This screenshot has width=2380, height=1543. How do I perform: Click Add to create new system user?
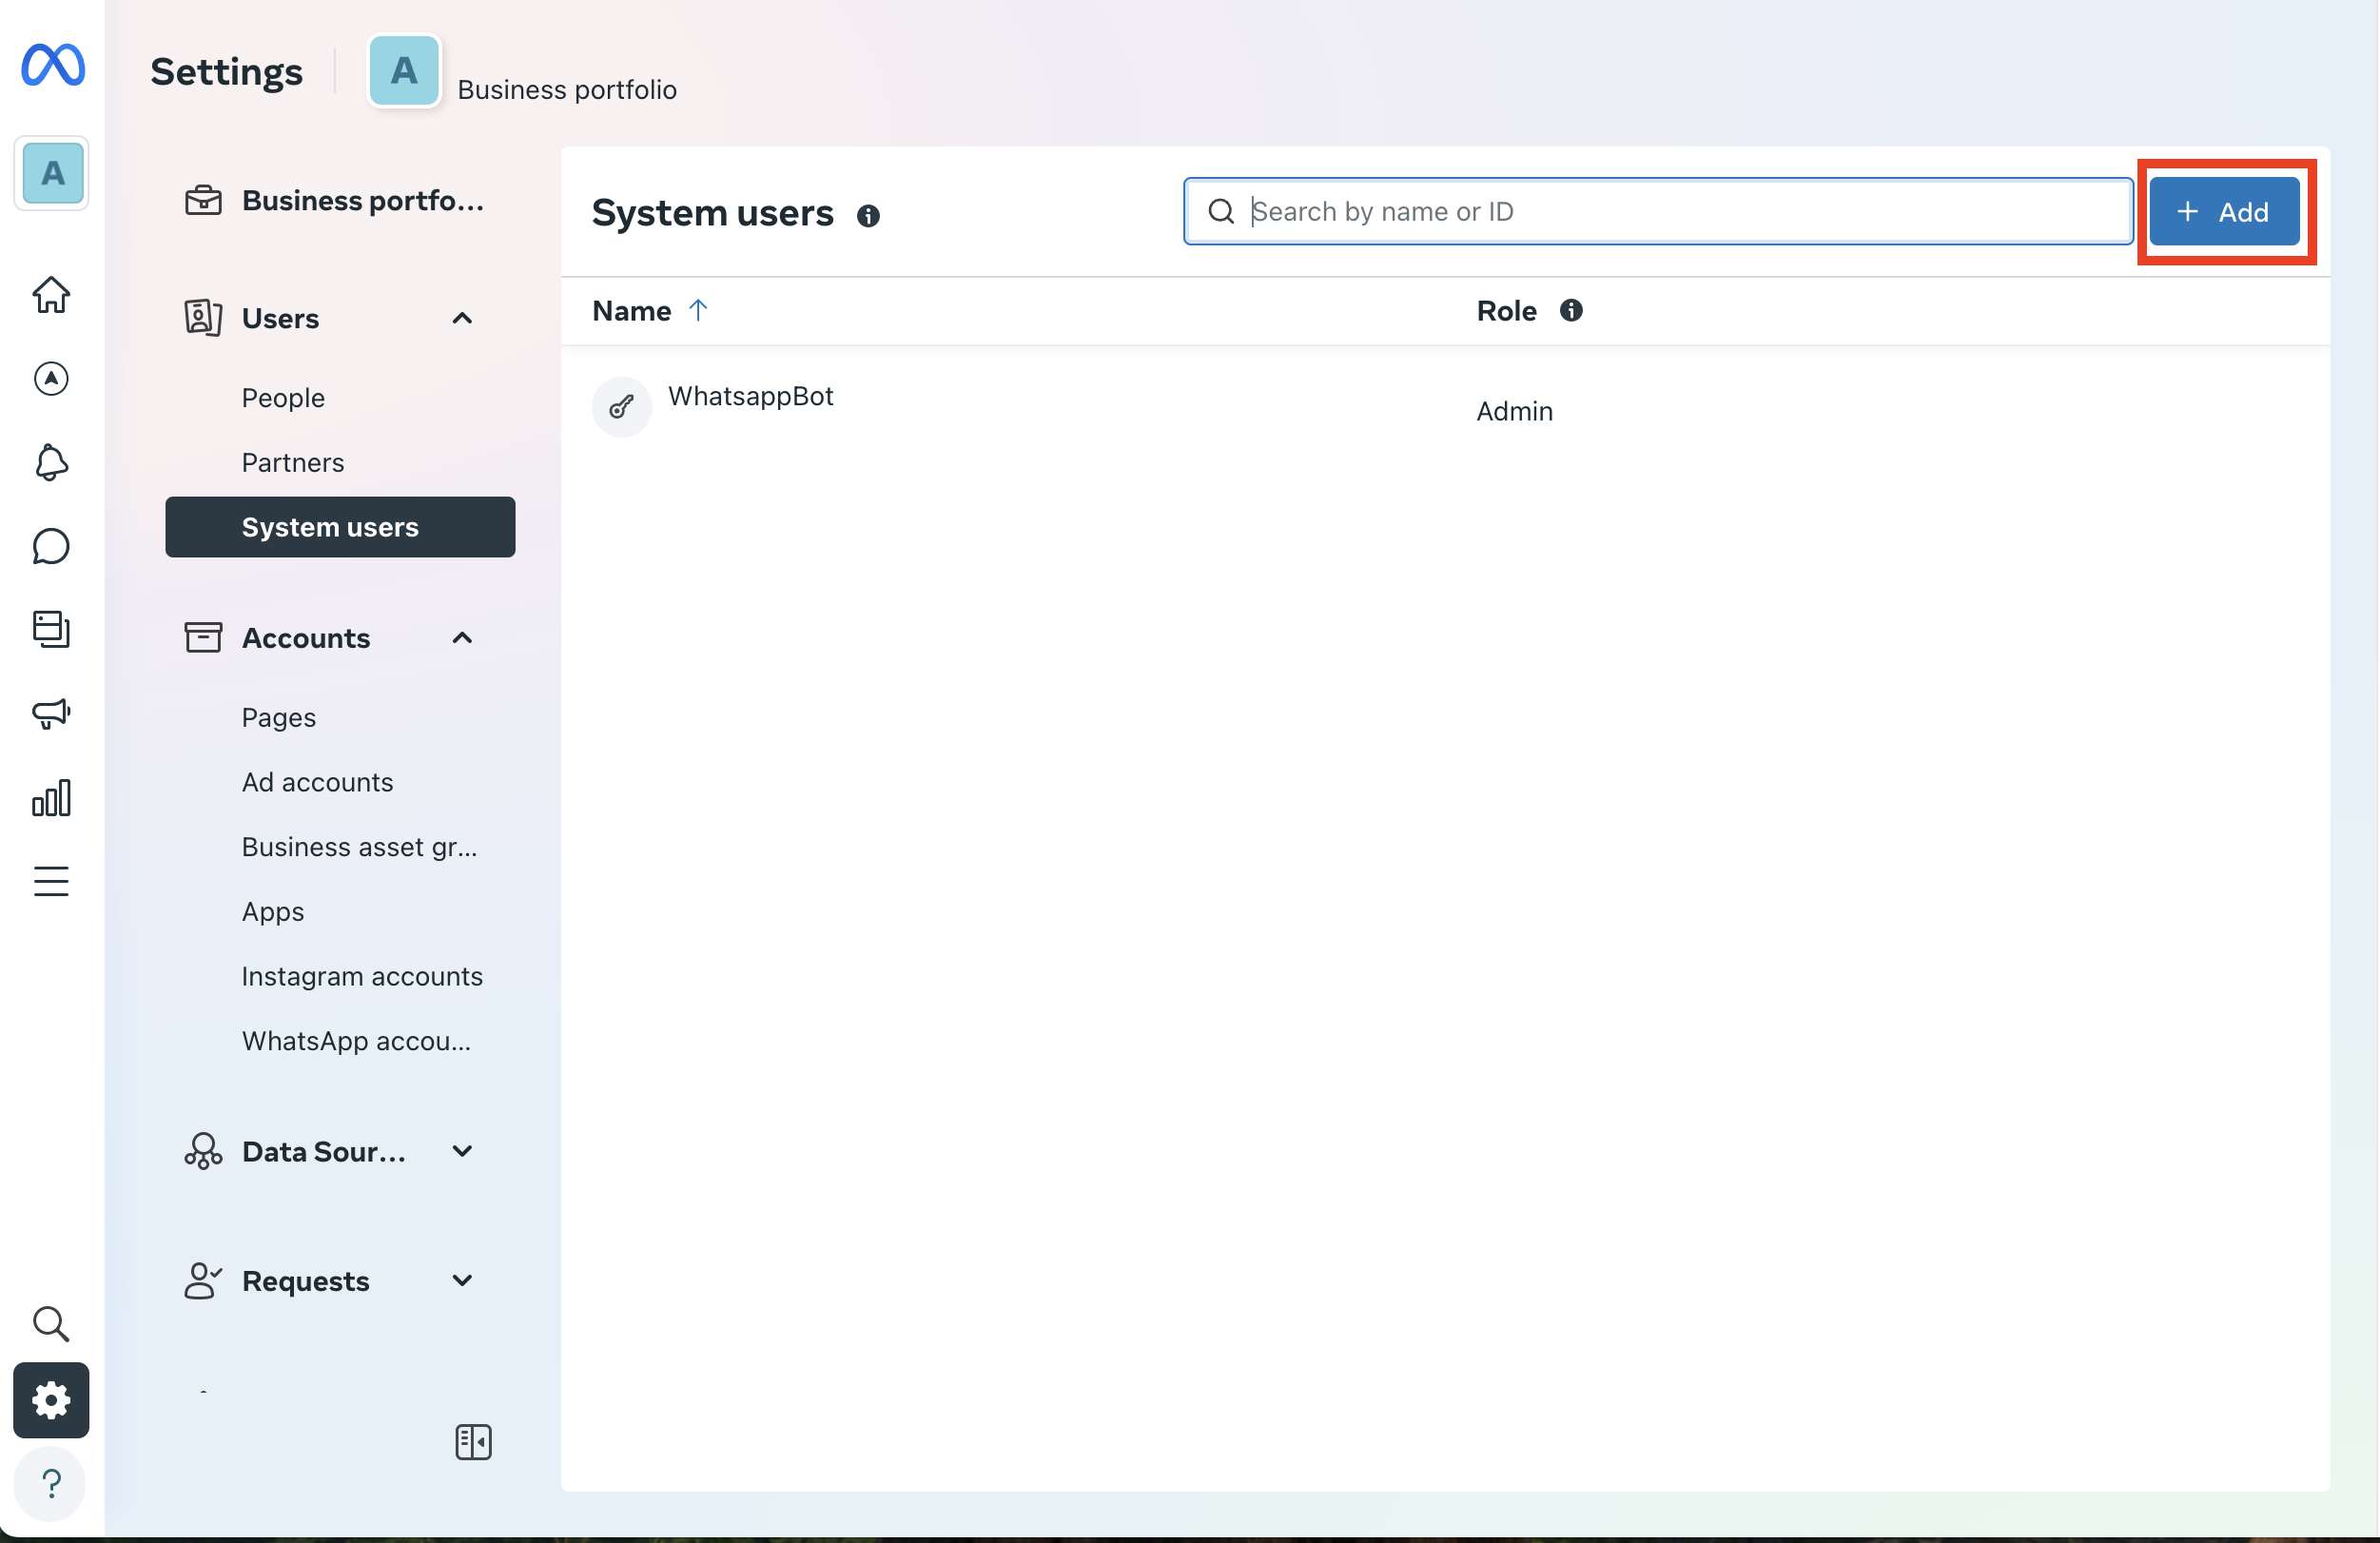coord(2224,210)
